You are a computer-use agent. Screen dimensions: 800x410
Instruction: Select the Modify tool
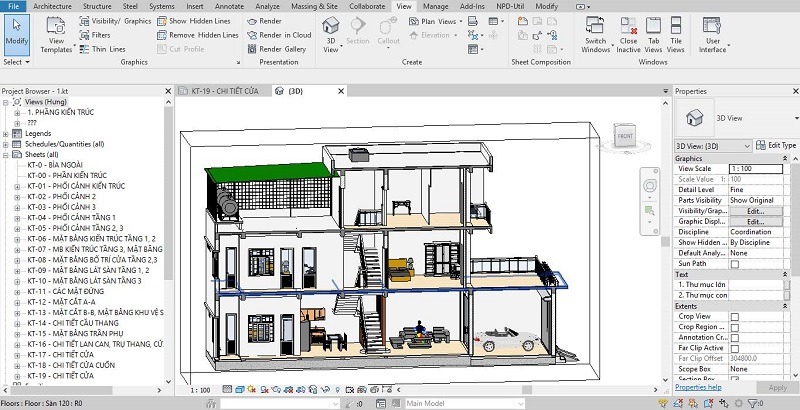coord(17,34)
